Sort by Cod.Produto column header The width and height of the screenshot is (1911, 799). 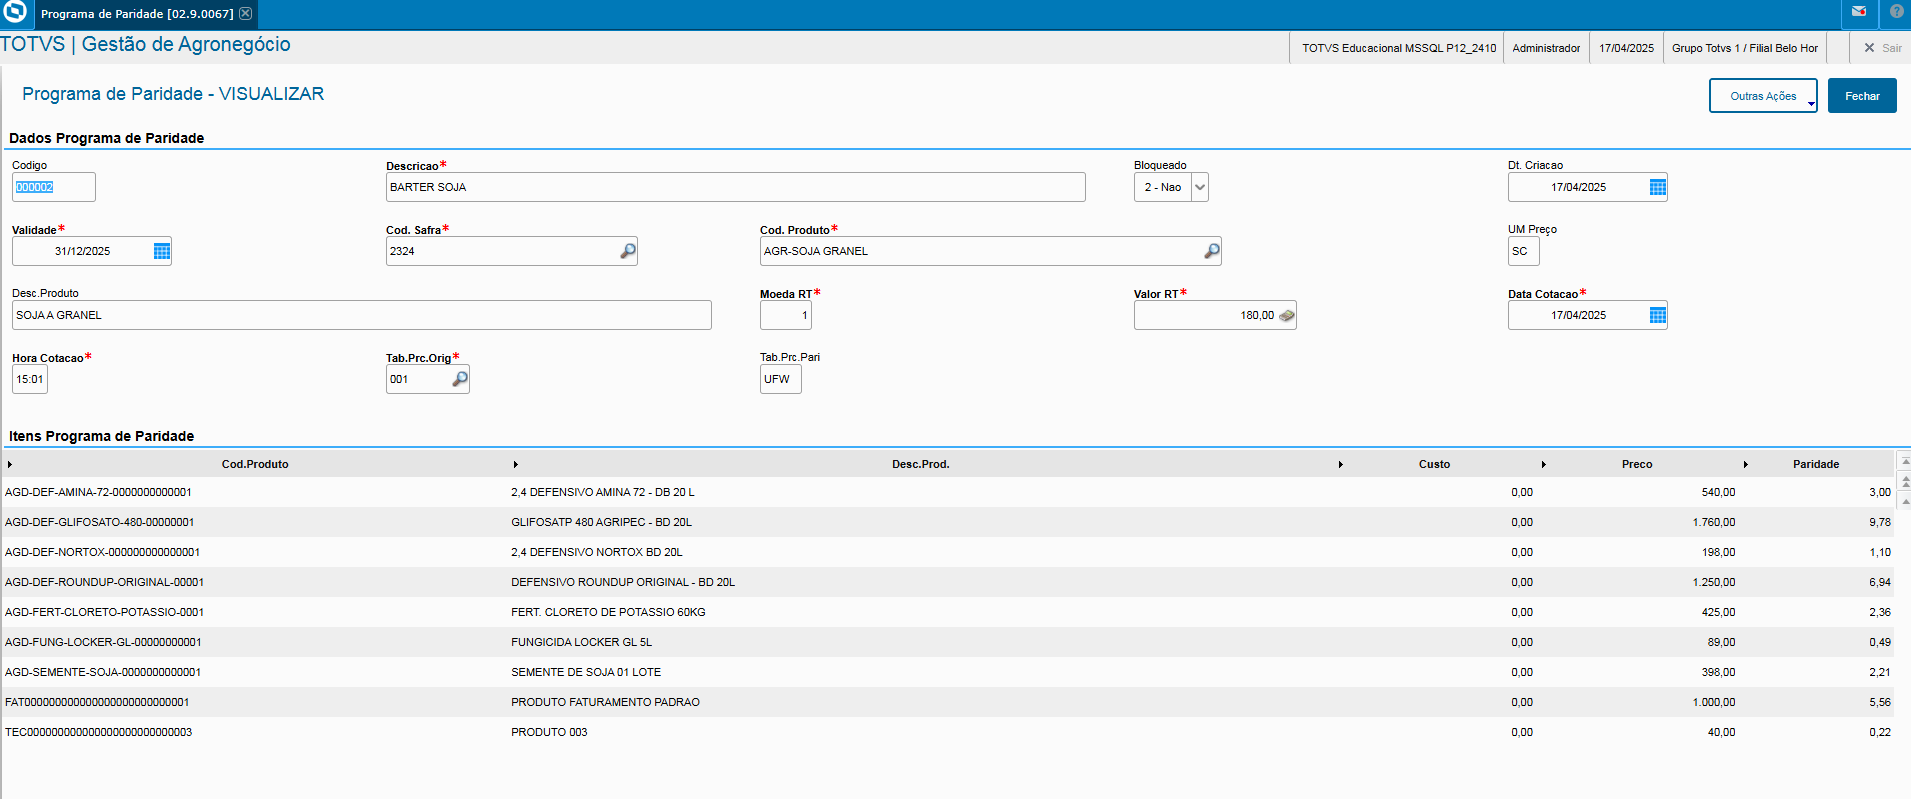click(x=255, y=464)
